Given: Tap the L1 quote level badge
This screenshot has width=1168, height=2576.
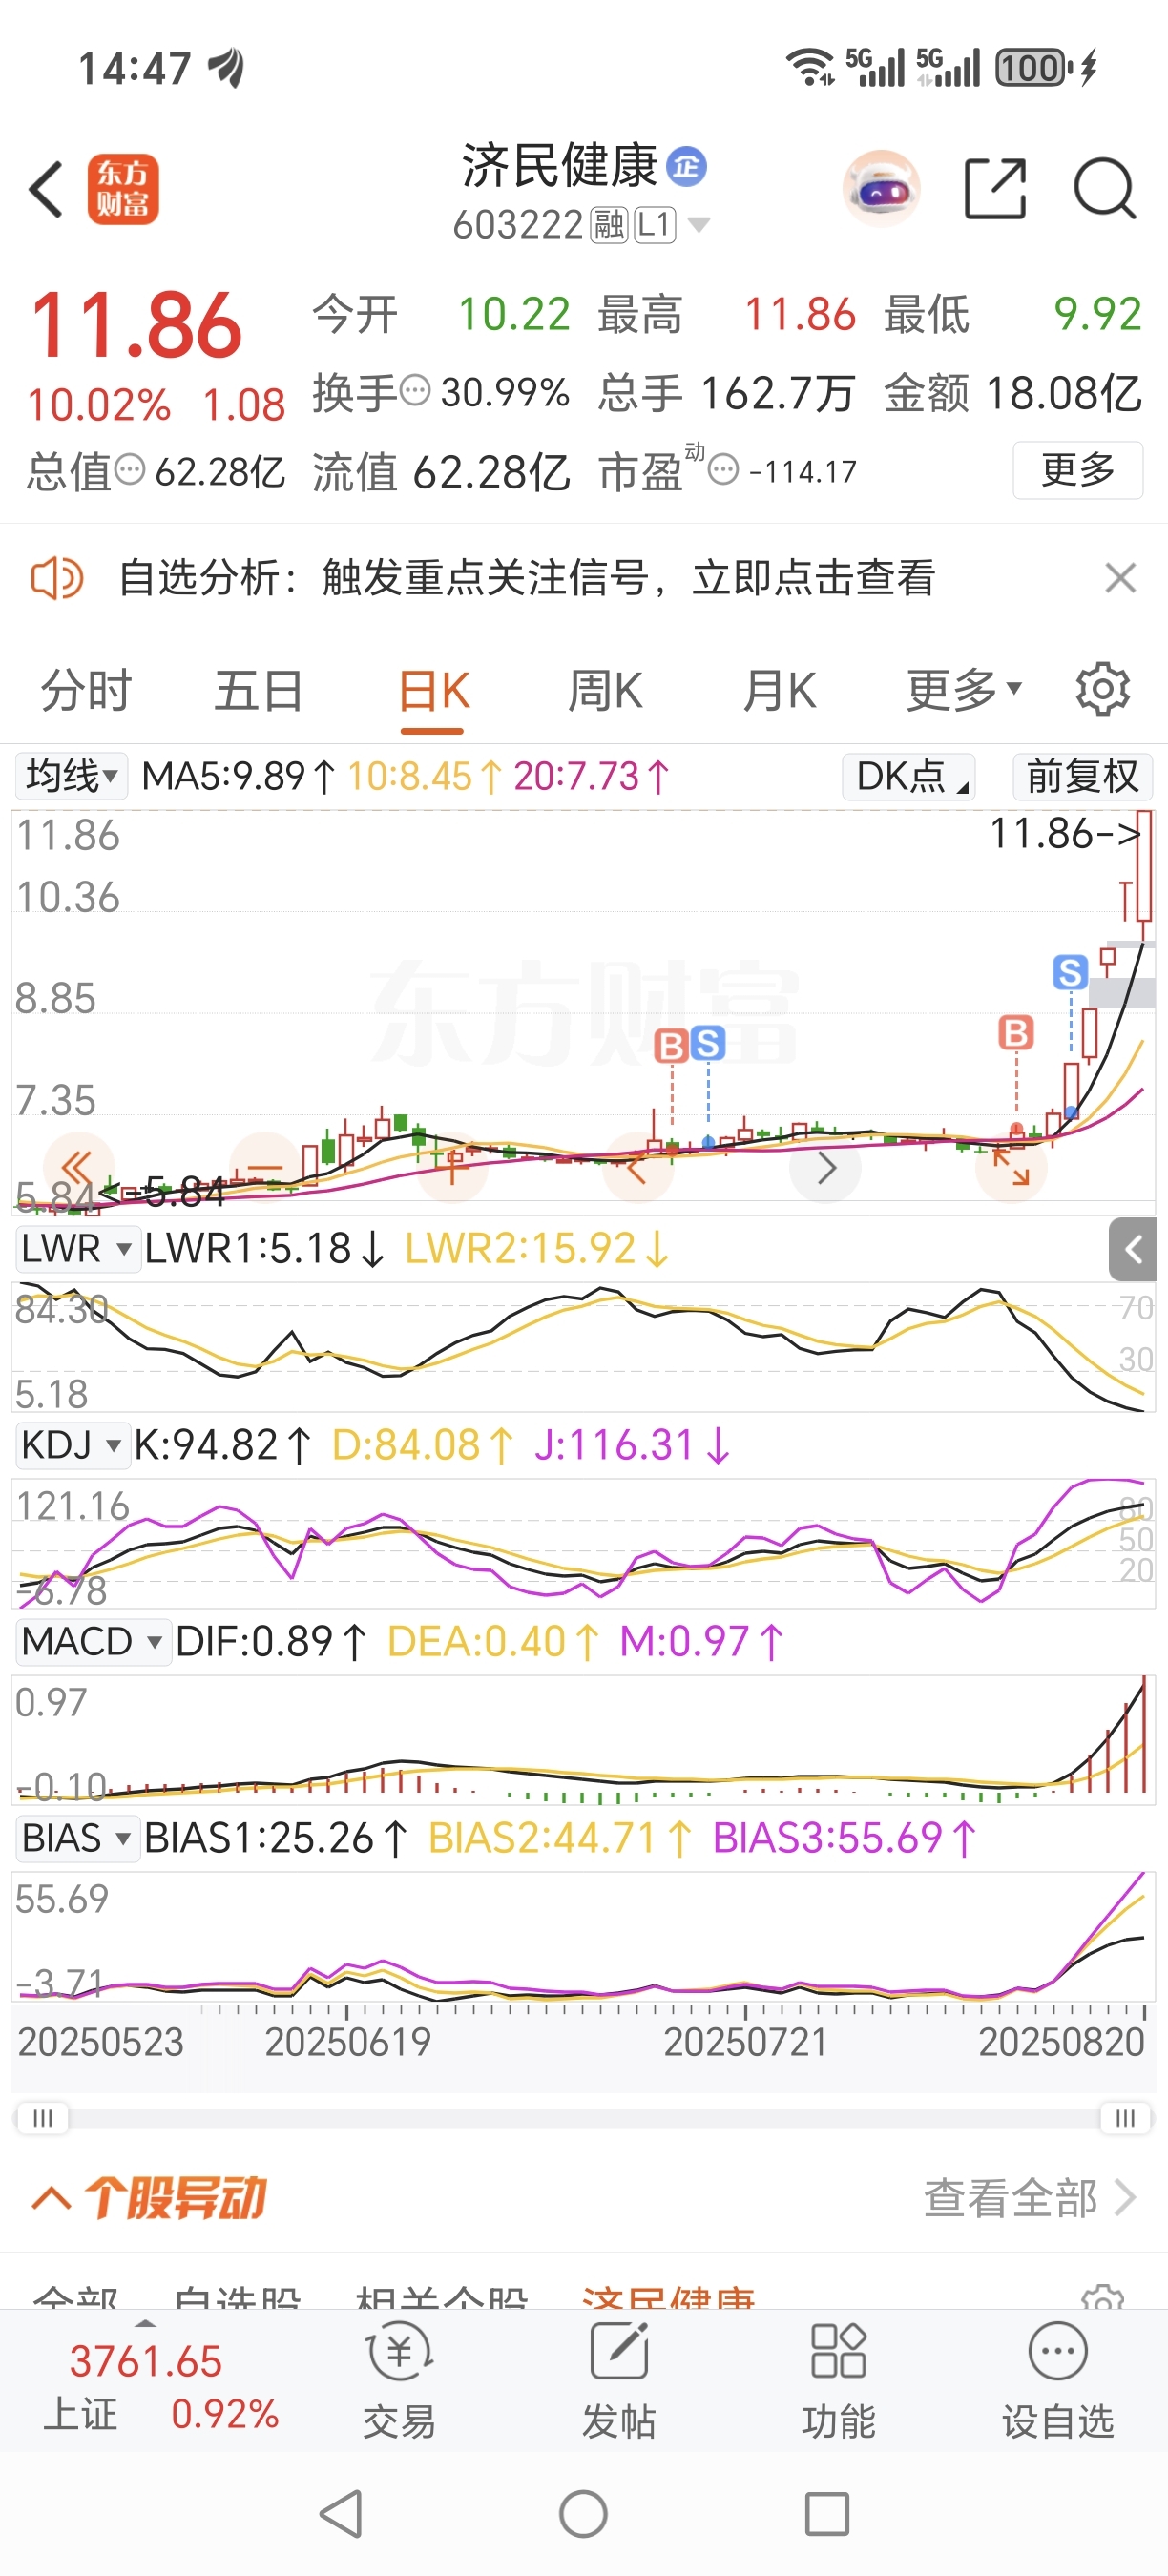Looking at the screenshot, I should pyautogui.click(x=656, y=225).
